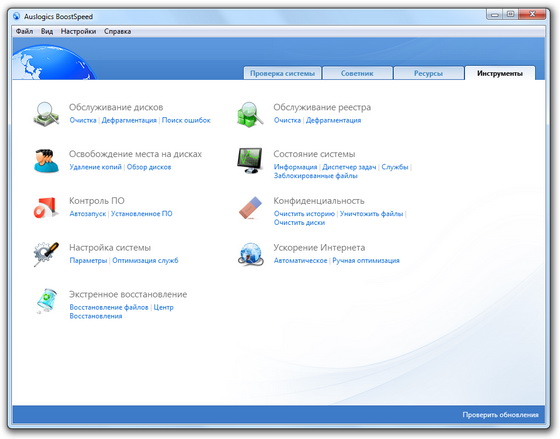Open Заблокированные файлы link
The height and width of the screenshot is (439, 560).
(x=316, y=176)
